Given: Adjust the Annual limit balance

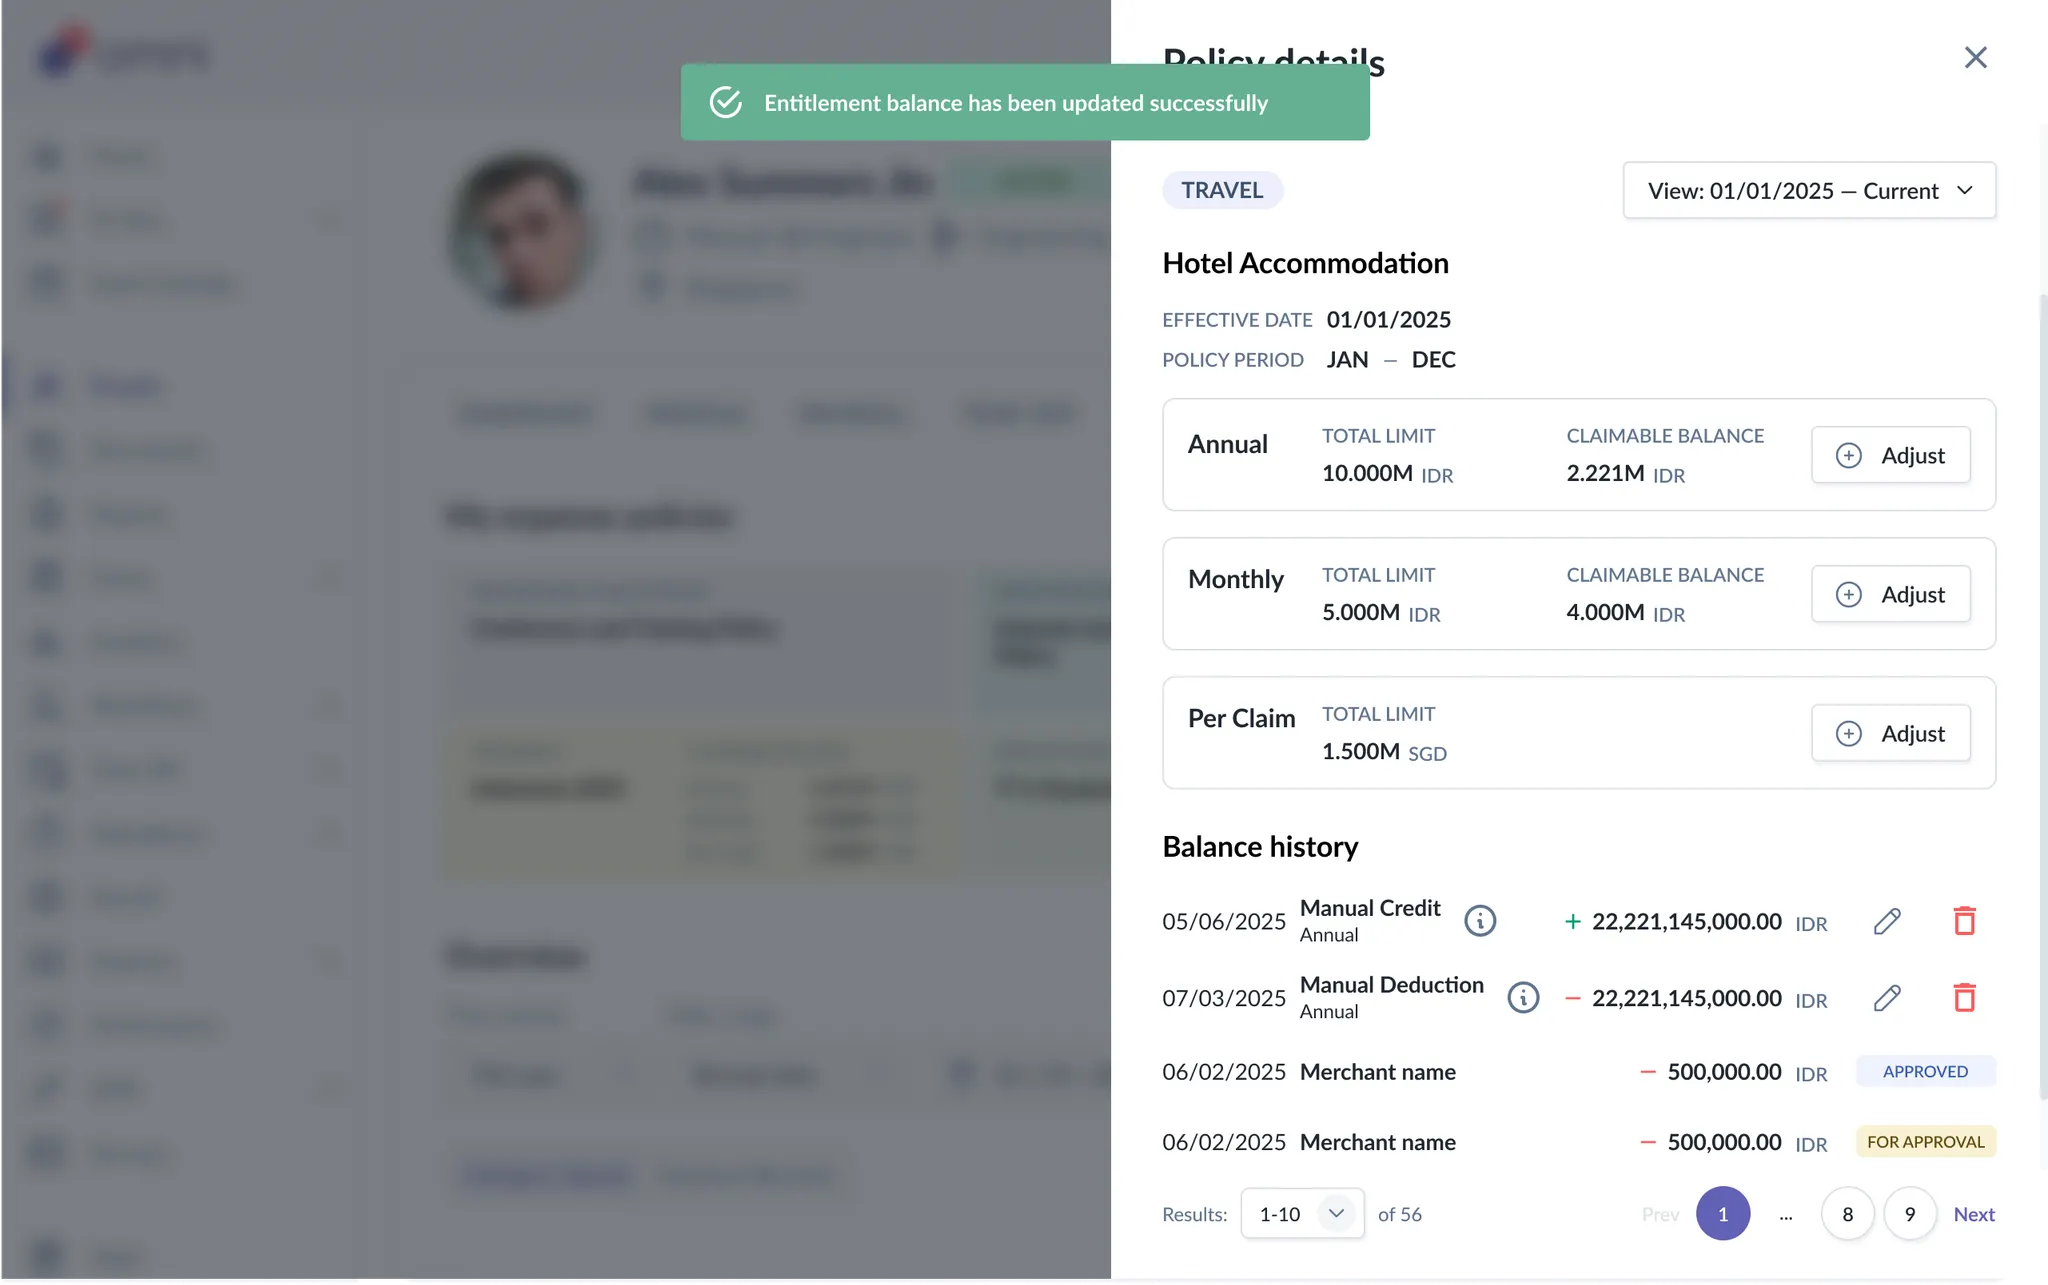Looking at the screenshot, I should (1890, 455).
